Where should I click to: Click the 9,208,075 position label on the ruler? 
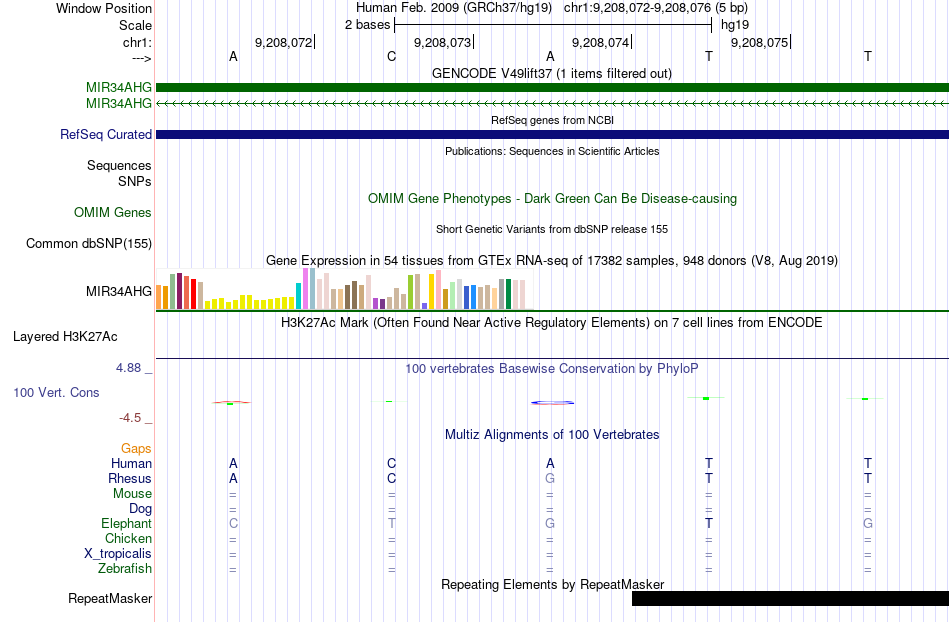pos(759,42)
